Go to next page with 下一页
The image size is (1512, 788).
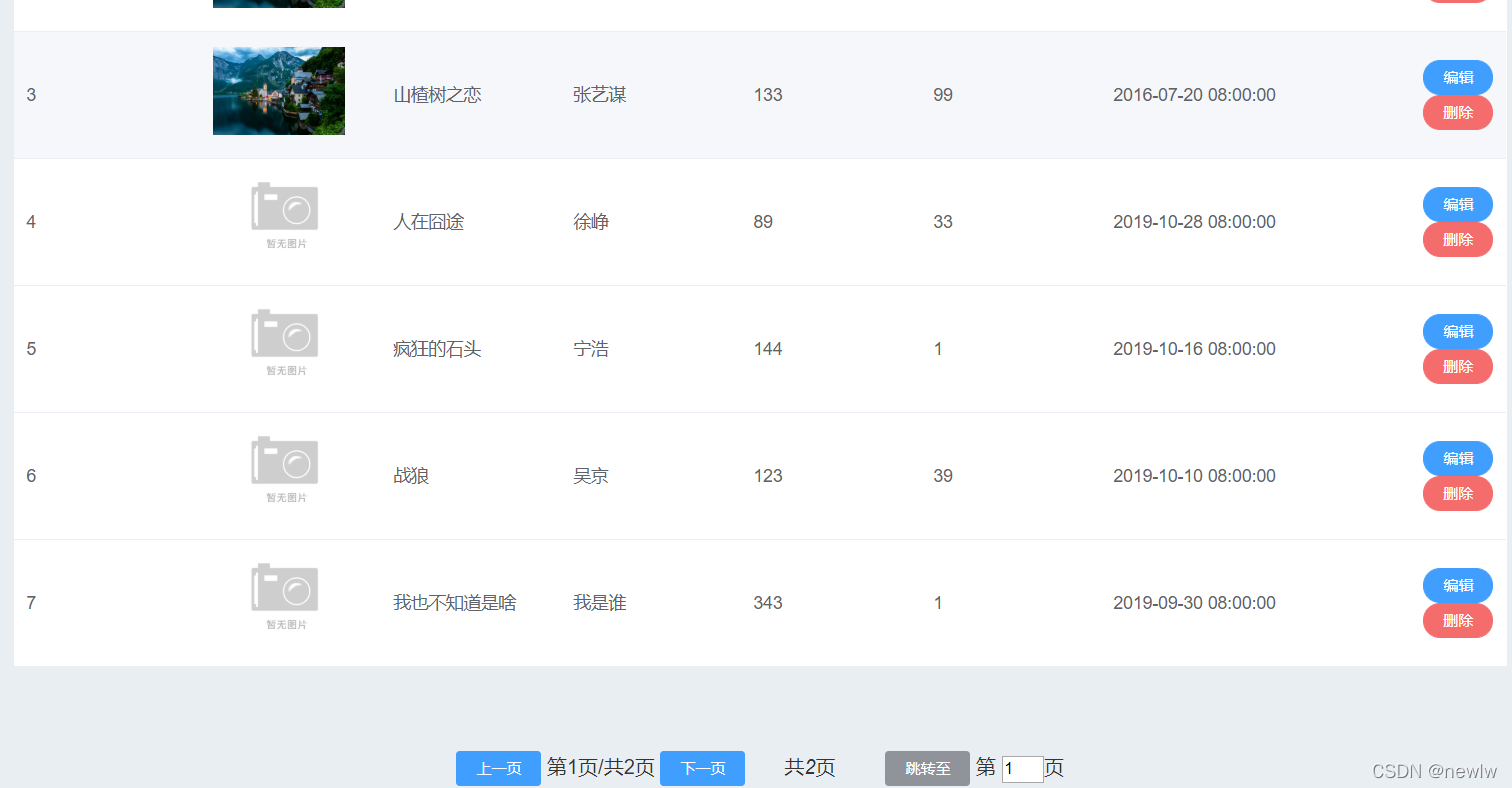coord(702,768)
